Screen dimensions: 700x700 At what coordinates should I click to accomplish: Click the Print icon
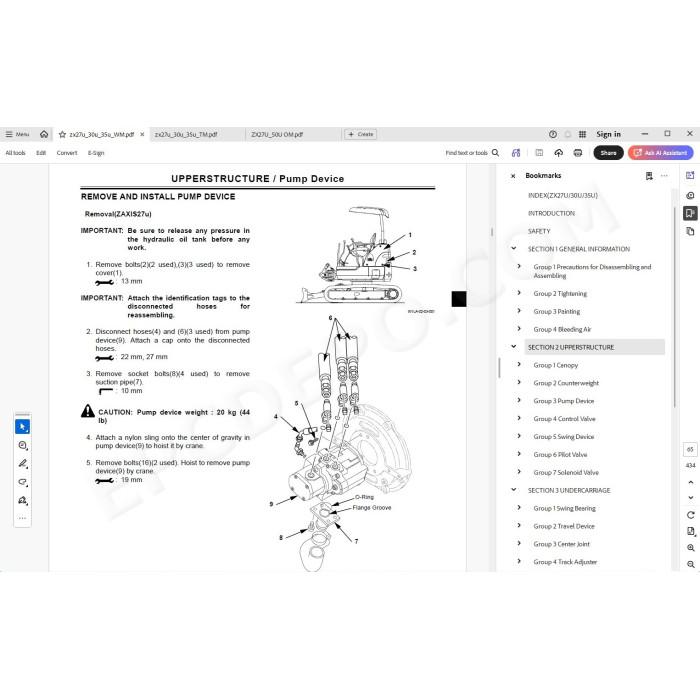[578, 153]
